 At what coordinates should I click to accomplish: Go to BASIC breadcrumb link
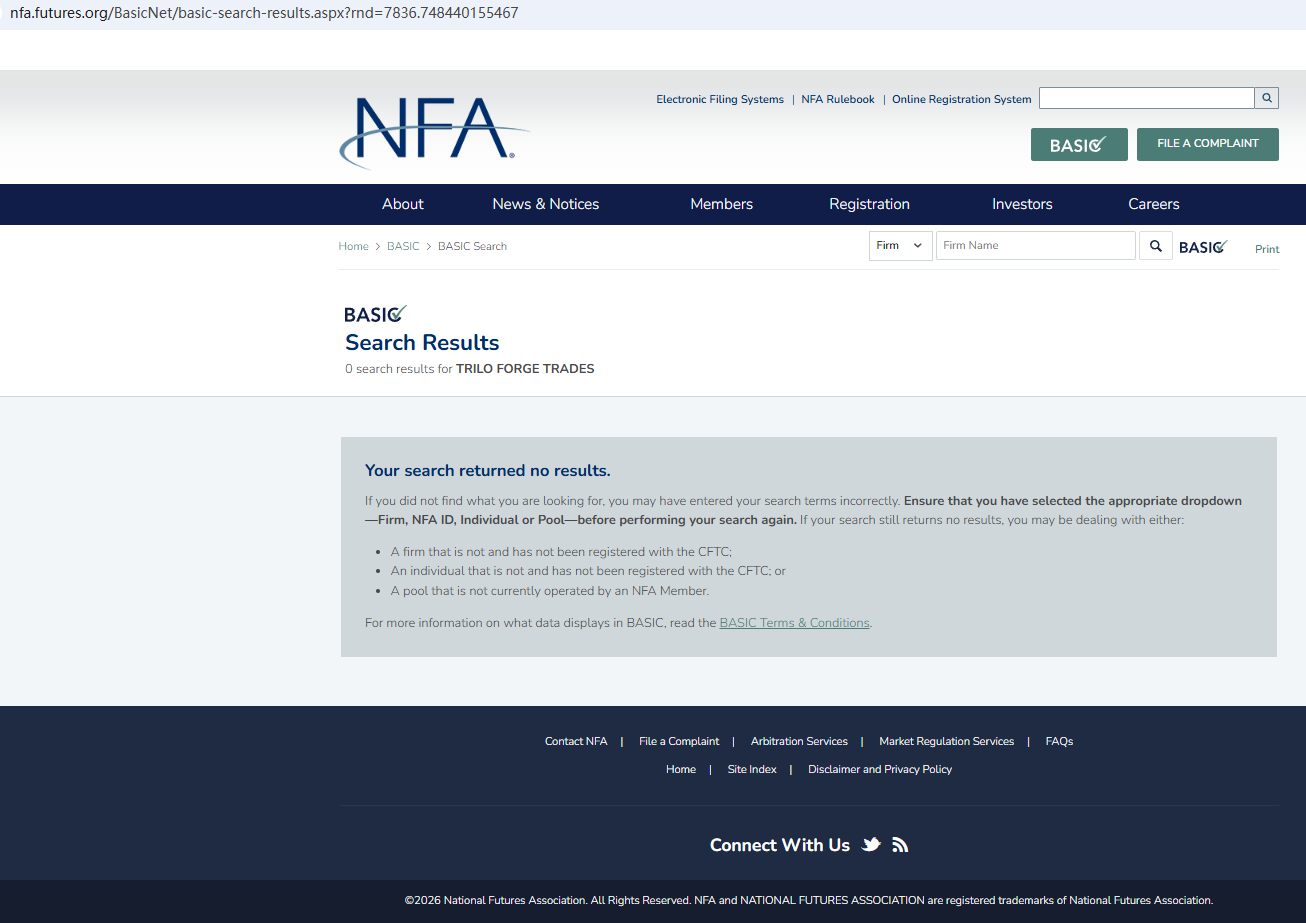click(x=403, y=246)
